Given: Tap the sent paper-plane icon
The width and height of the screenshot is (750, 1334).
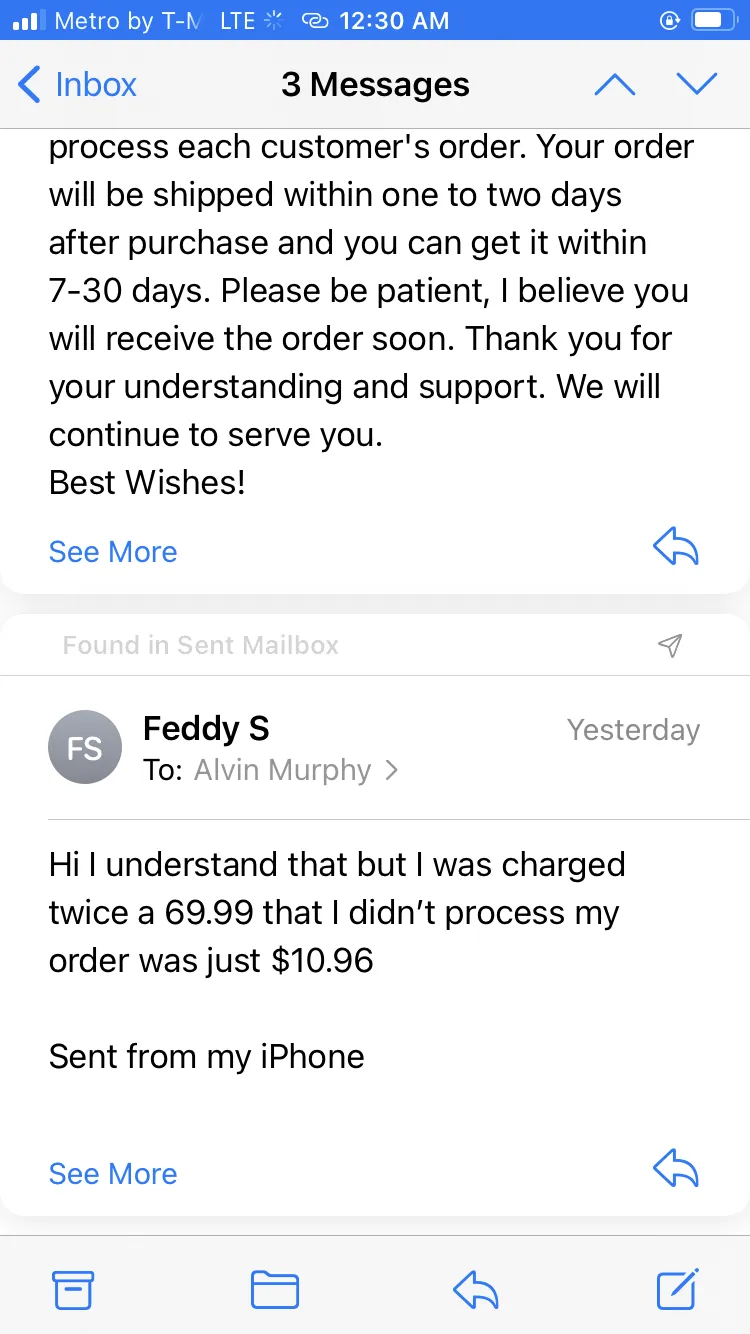Looking at the screenshot, I should [670, 646].
